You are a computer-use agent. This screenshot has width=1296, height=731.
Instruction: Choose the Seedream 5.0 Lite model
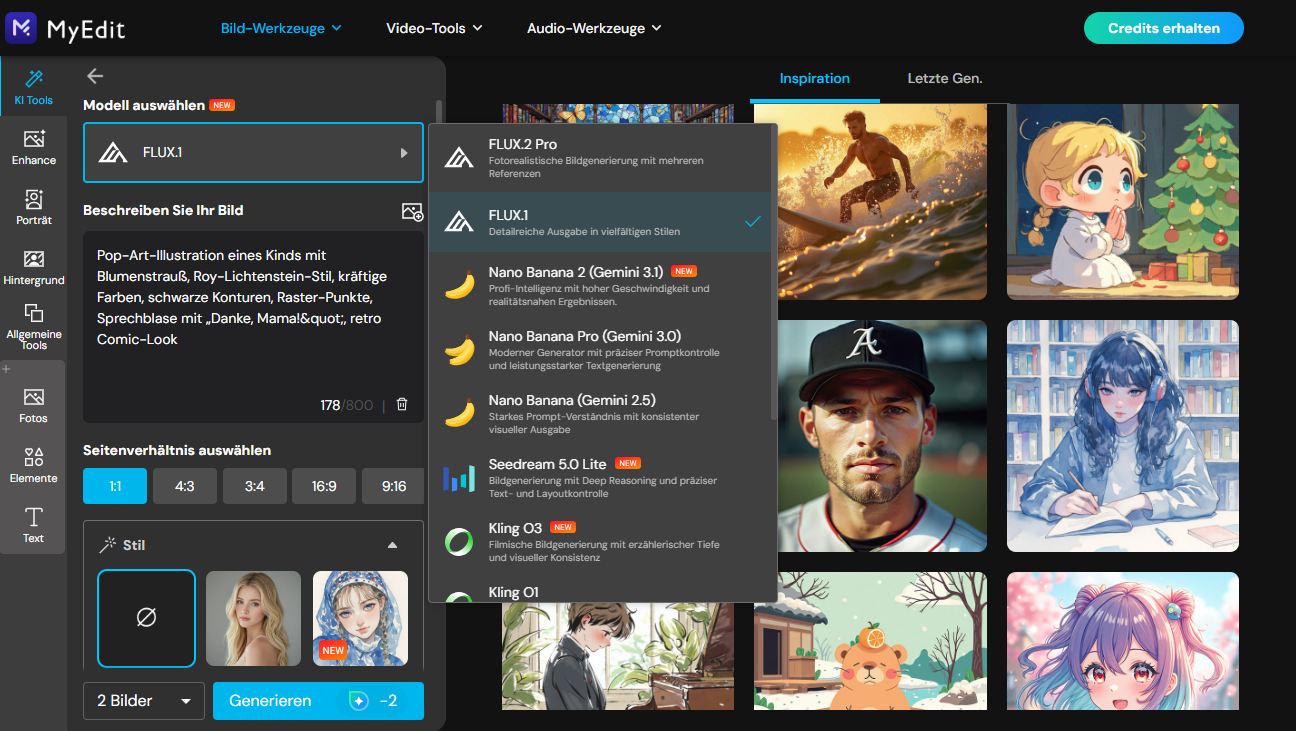(x=600, y=478)
